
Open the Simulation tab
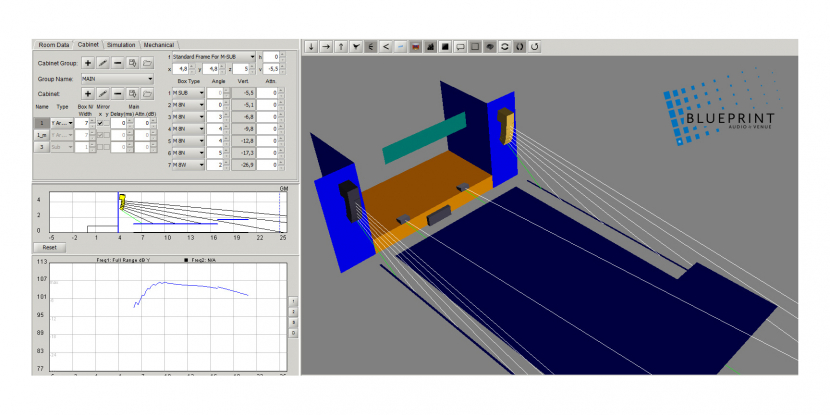tap(121, 45)
